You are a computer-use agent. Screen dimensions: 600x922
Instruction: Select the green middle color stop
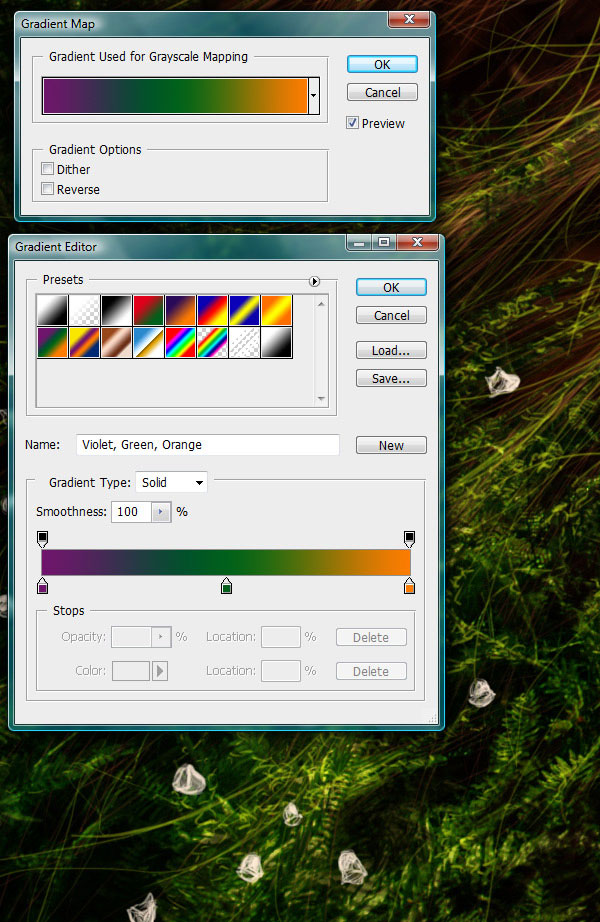[226, 586]
